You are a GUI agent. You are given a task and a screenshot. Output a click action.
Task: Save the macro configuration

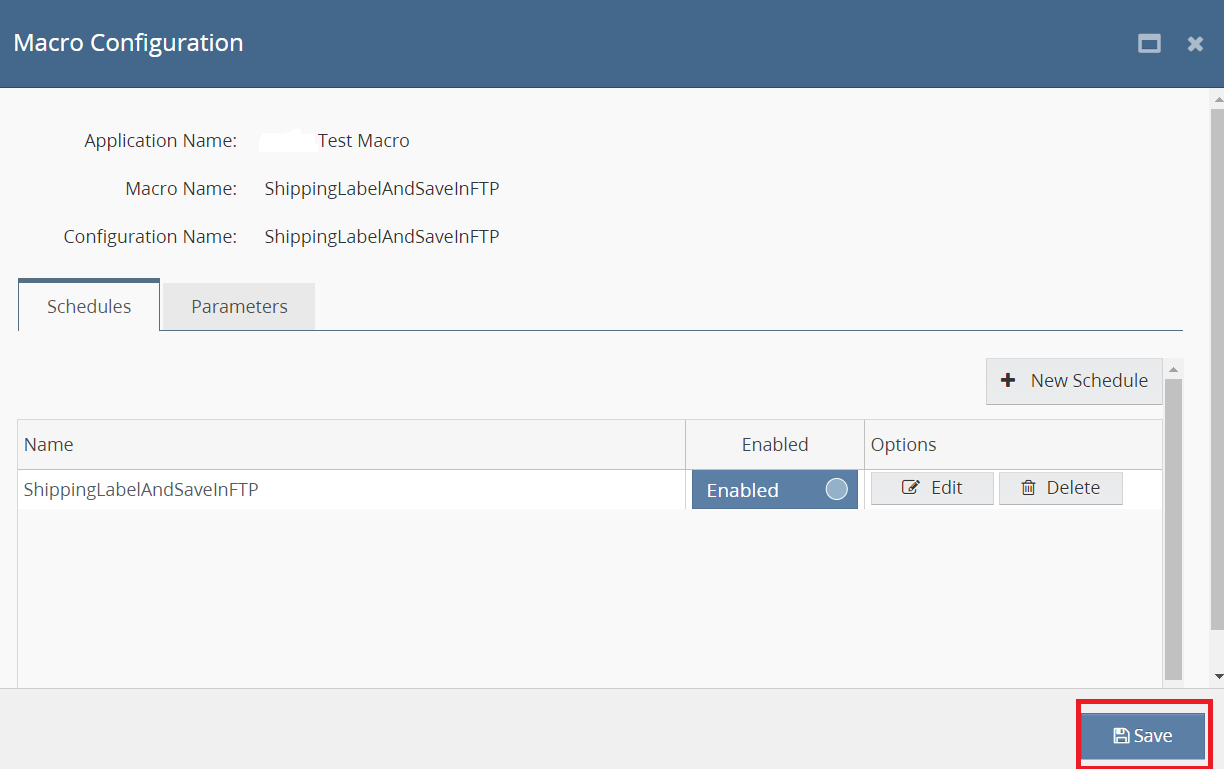[1143, 736]
